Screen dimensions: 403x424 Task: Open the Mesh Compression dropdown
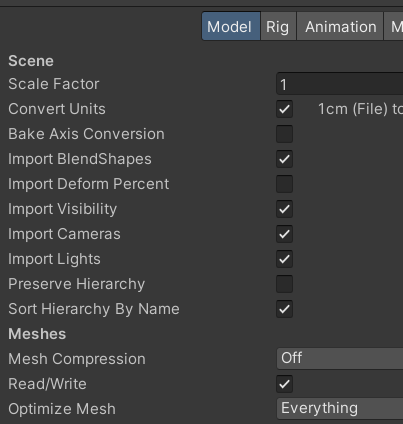click(339, 358)
